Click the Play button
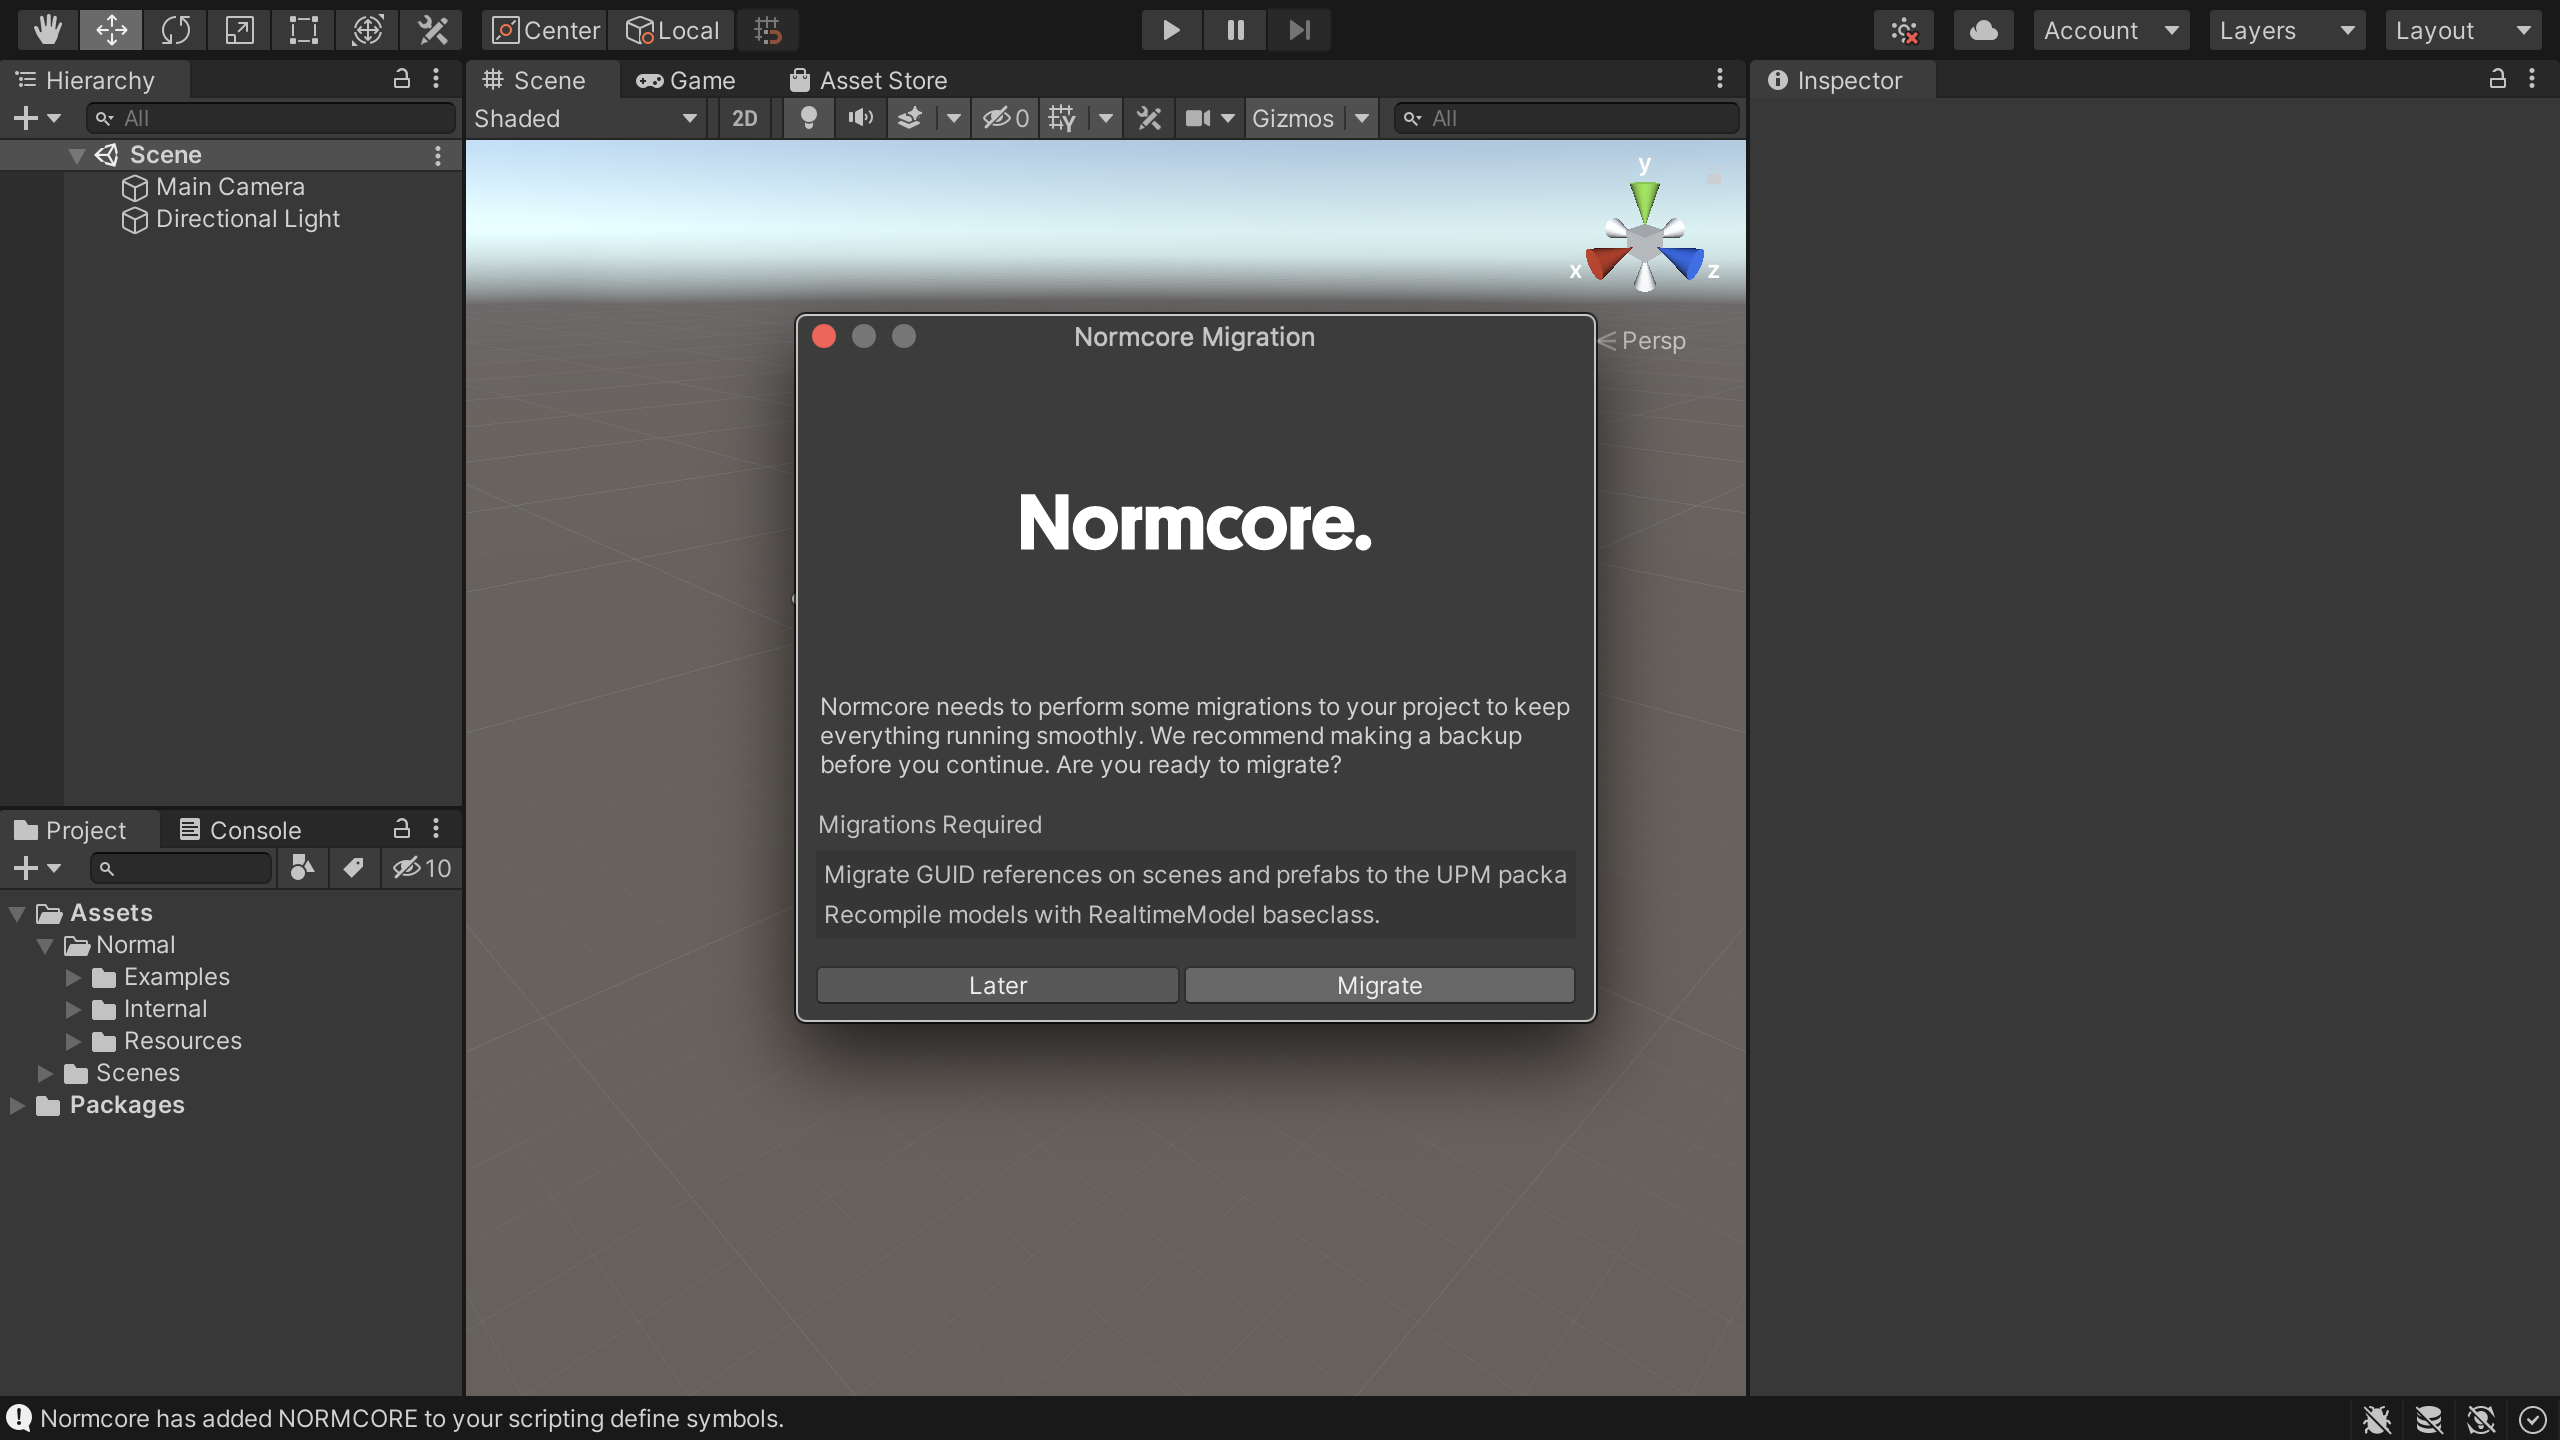This screenshot has height=1440, width=2560. coord(1171,30)
